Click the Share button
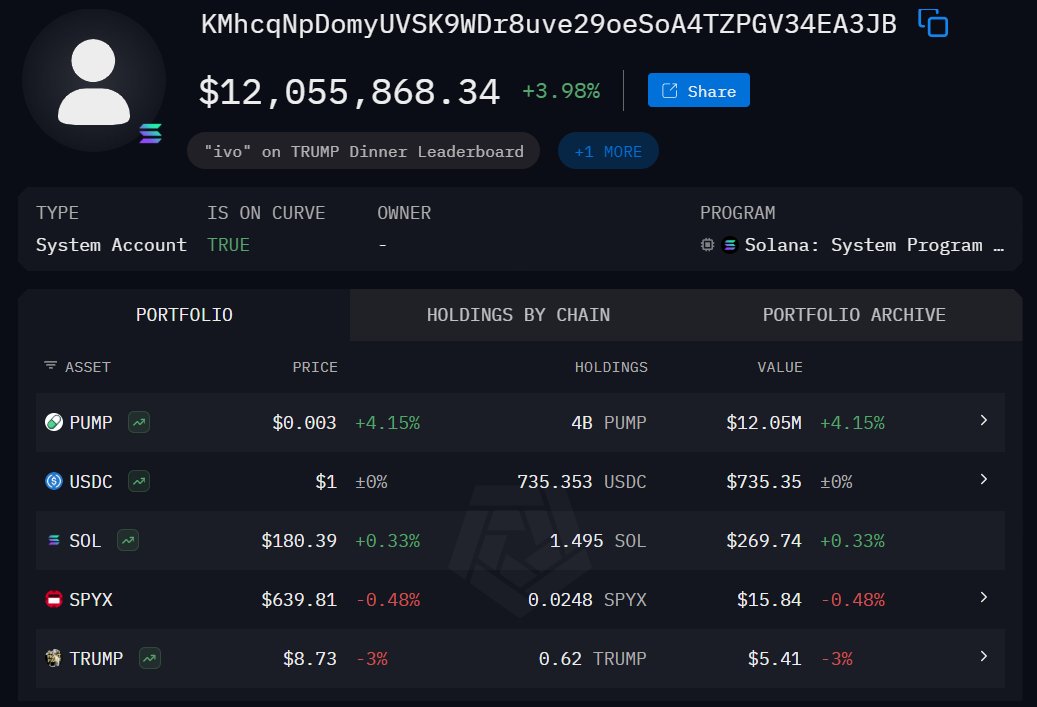The width and height of the screenshot is (1037, 707). tap(698, 91)
